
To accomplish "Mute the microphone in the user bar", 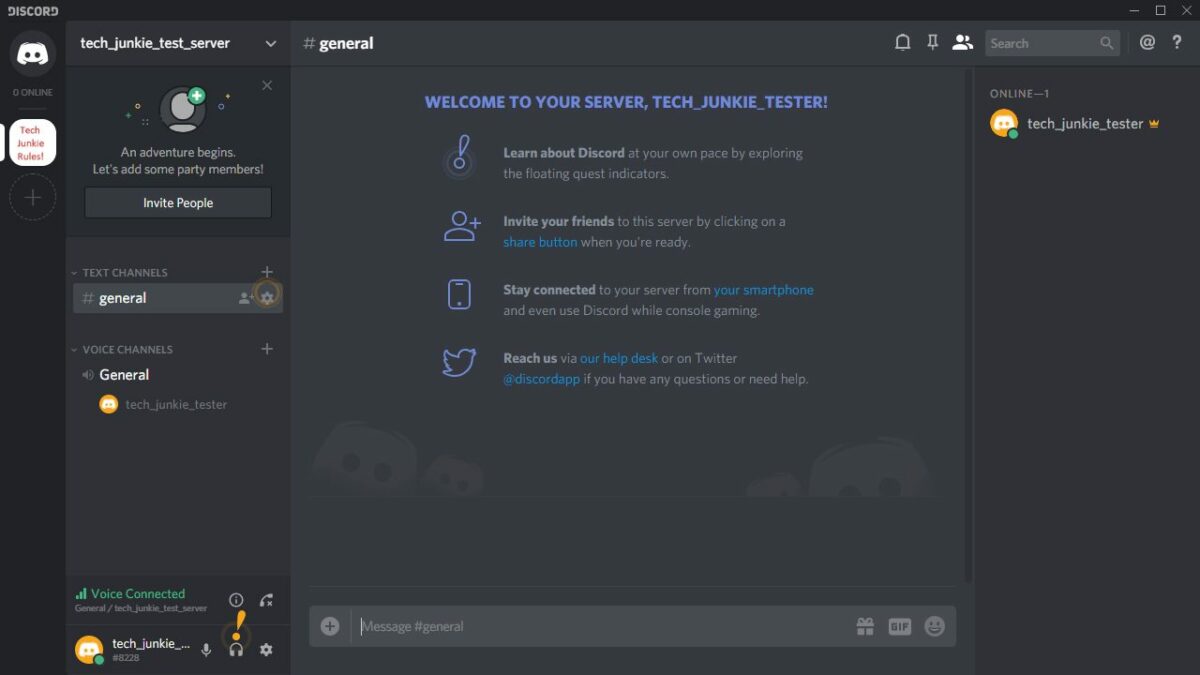I will (x=206, y=649).
